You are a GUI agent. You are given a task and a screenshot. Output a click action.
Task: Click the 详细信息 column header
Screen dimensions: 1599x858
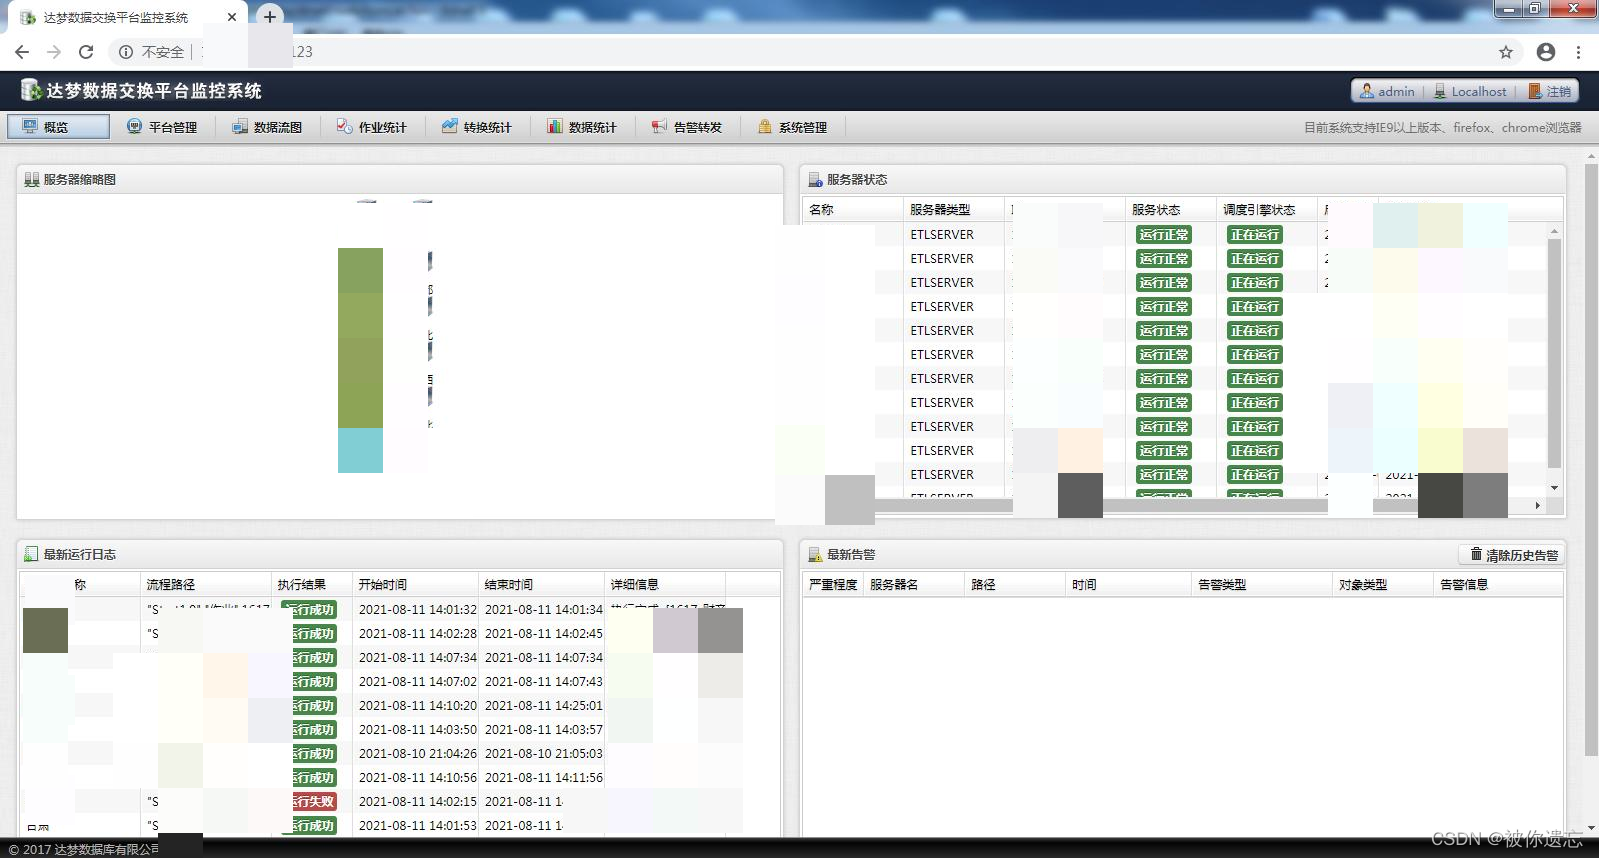(x=665, y=585)
